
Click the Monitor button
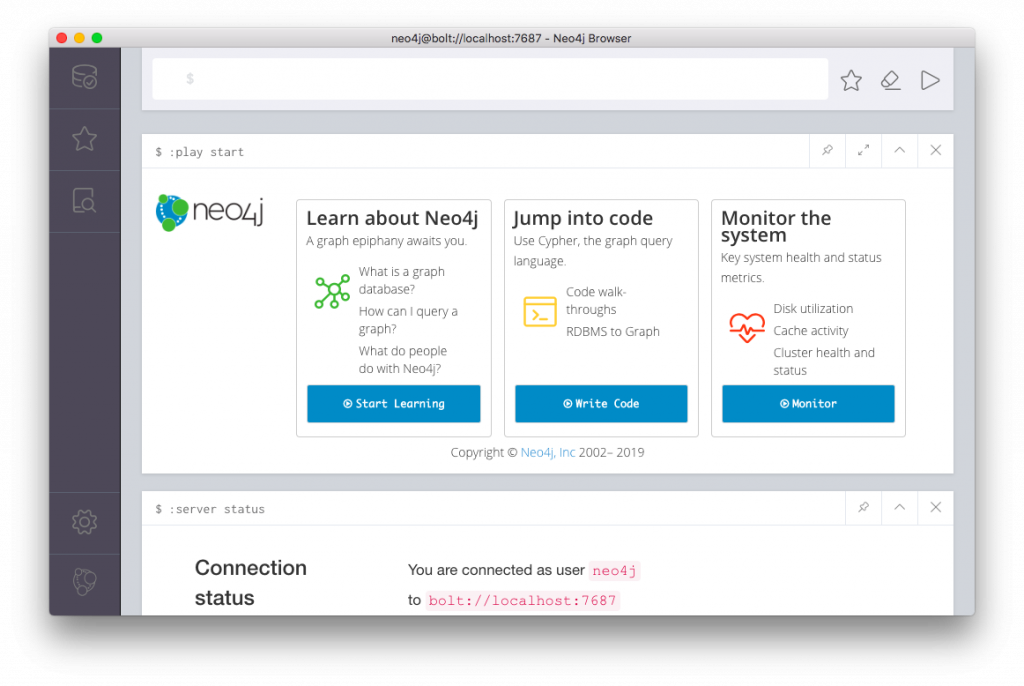coord(808,404)
